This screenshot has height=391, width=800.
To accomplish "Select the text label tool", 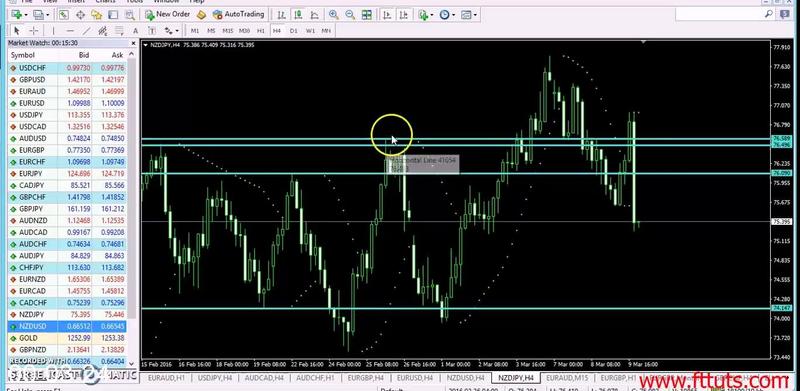I will pos(152,31).
